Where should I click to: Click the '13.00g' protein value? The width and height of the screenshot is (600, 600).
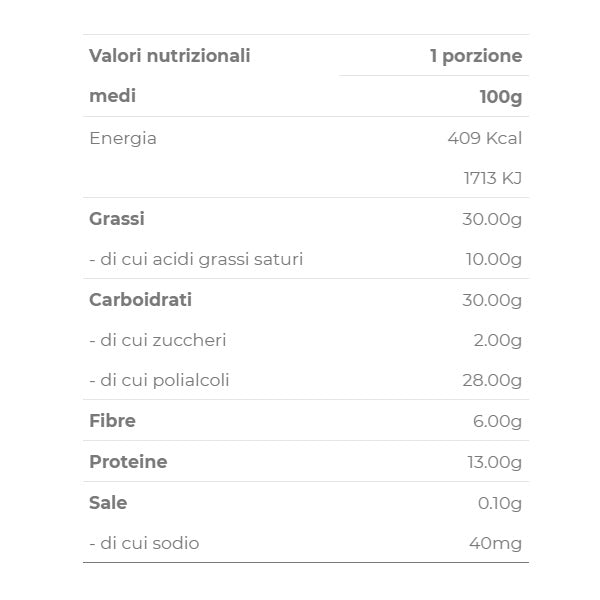coord(494,462)
